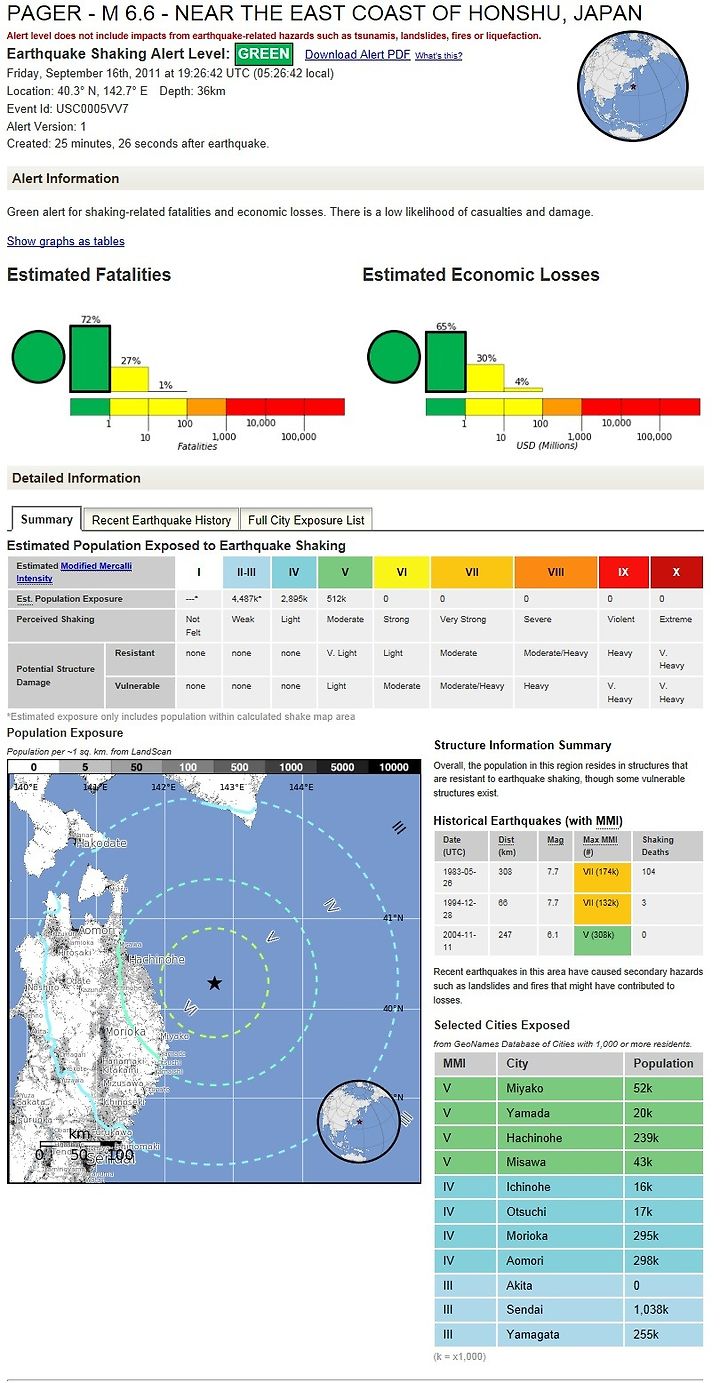
Task: Click the 2004-11-11 historical earthquake date
Action: click(x=460, y=940)
